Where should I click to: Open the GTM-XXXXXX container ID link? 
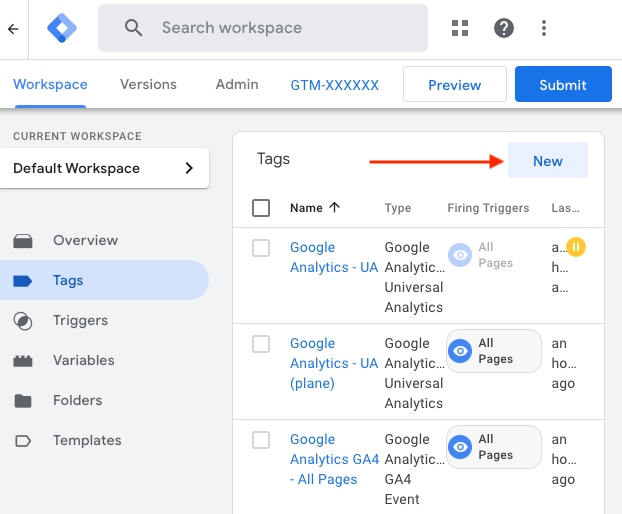click(335, 85)
